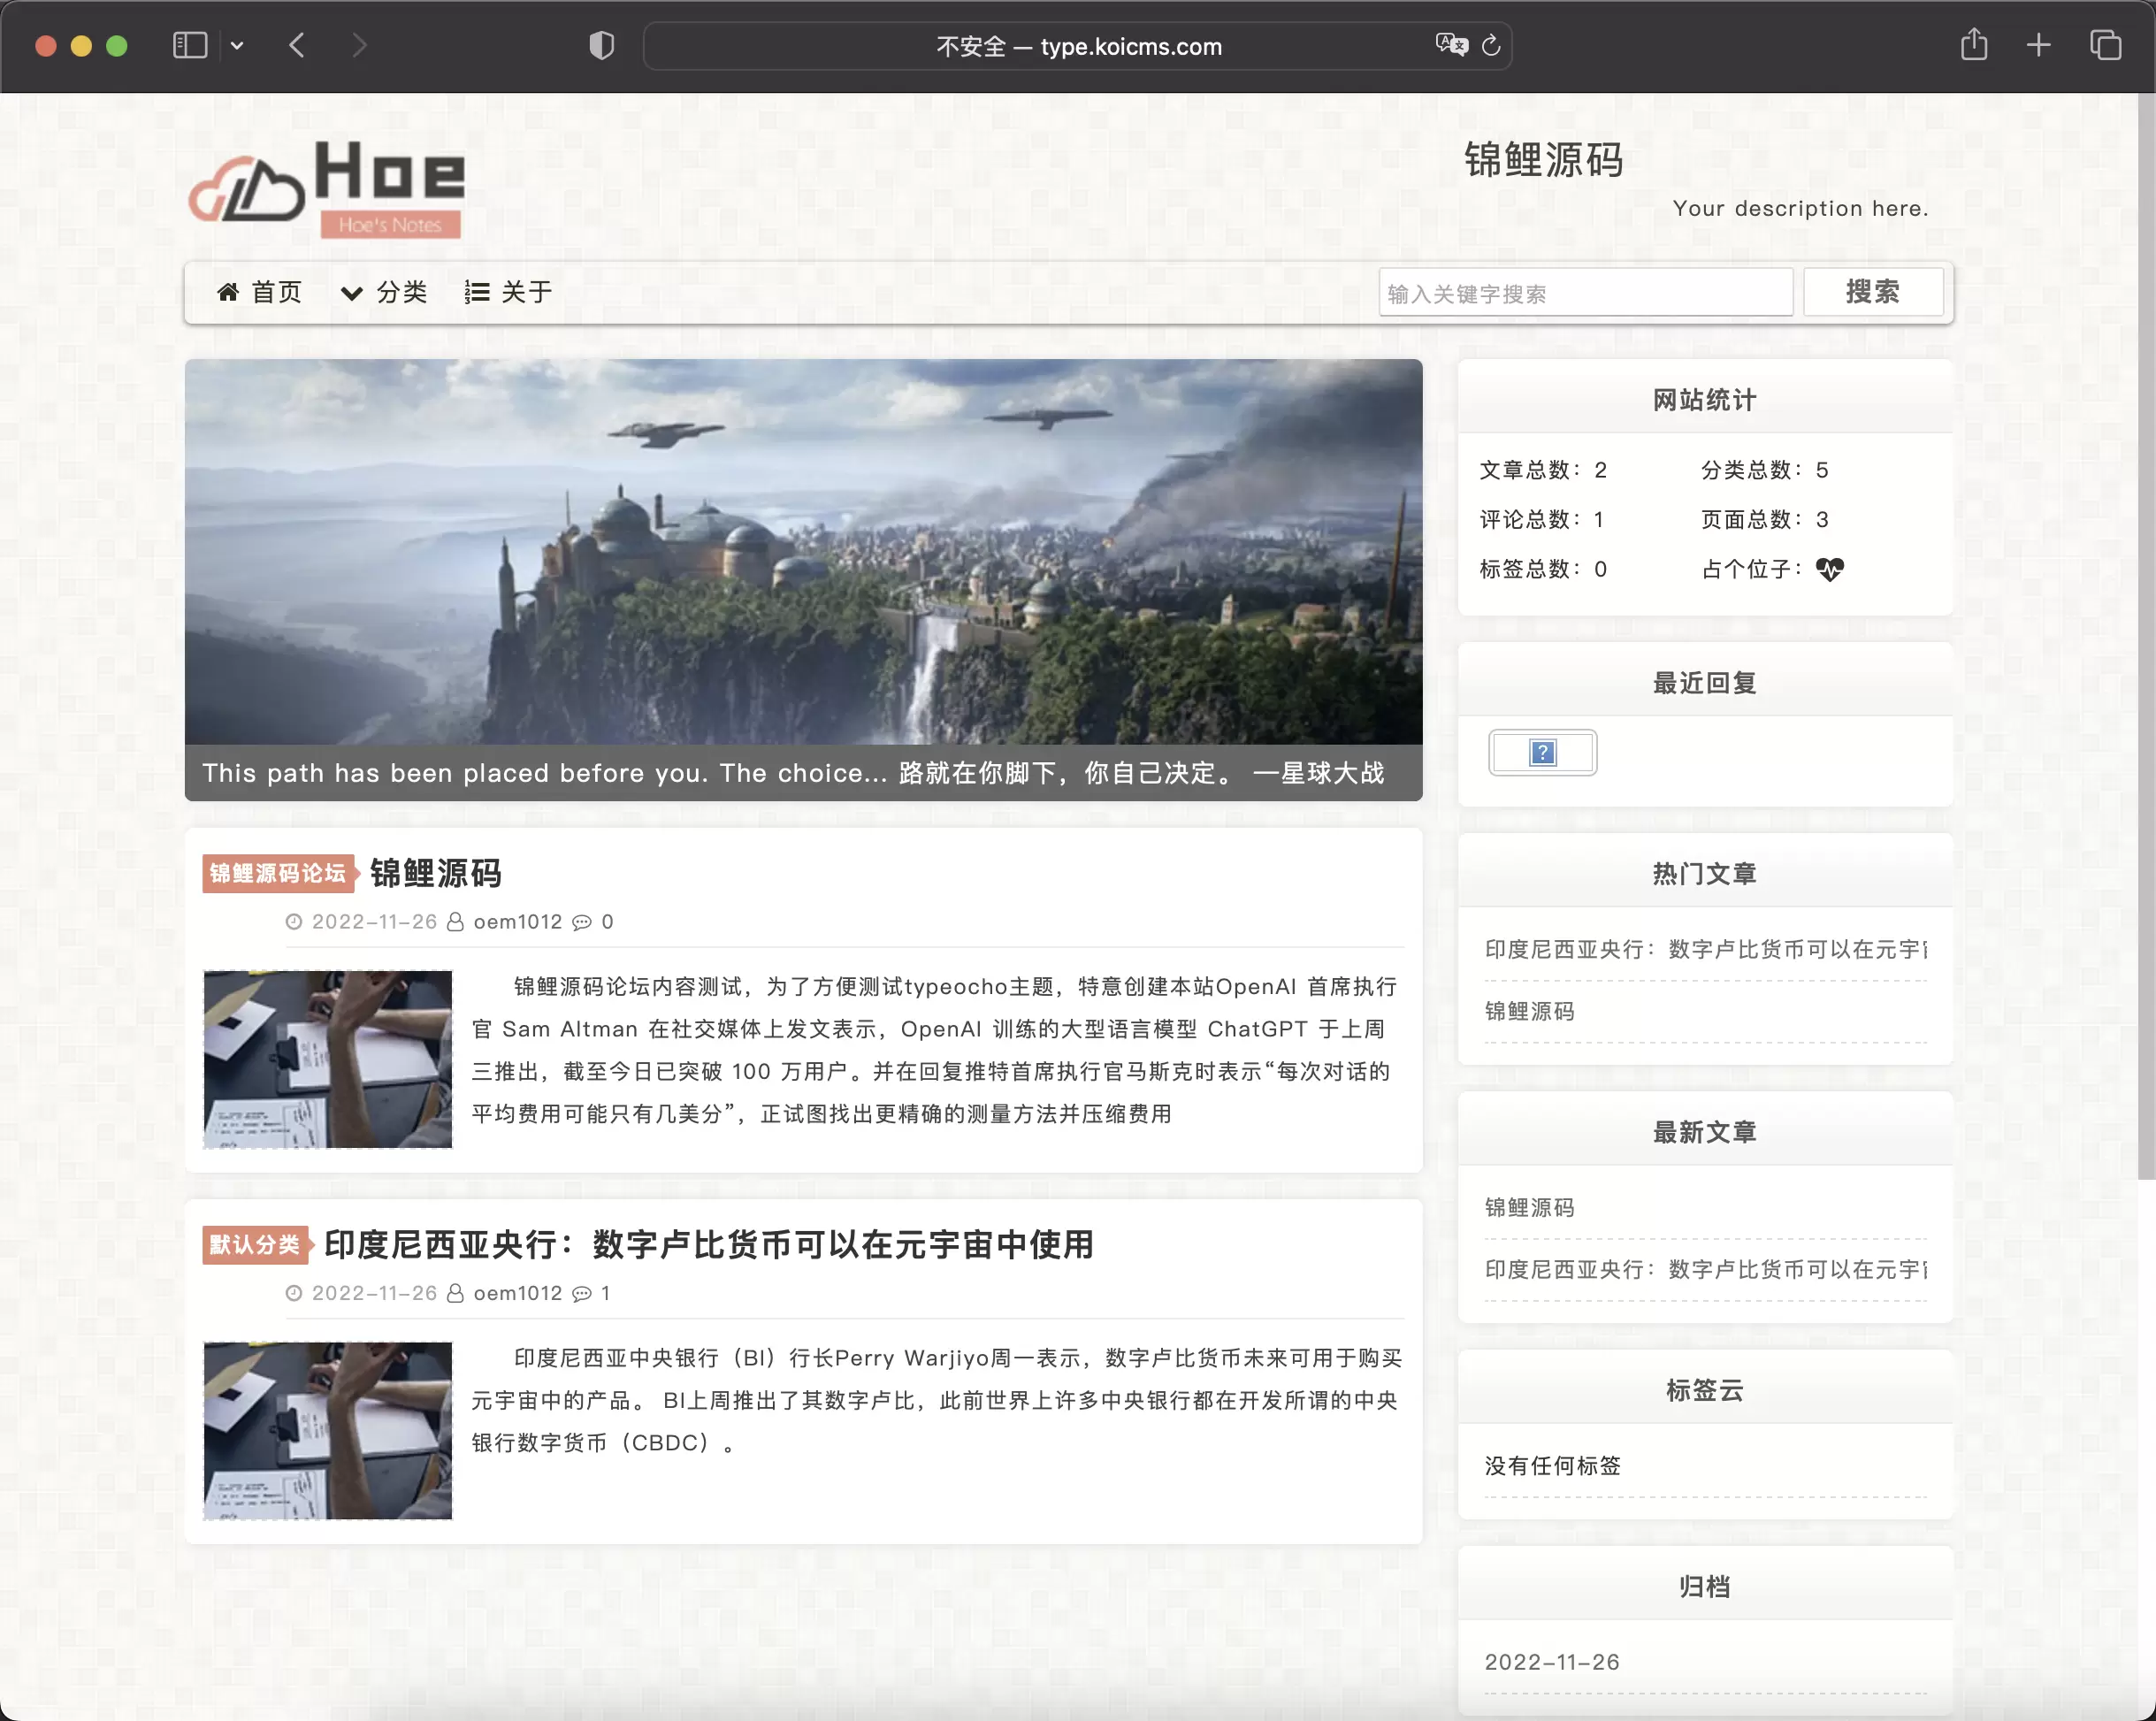Click the comment icon of 锦鲤源码 post
The image size is (2156, 1721).
(x=581, y=922)
